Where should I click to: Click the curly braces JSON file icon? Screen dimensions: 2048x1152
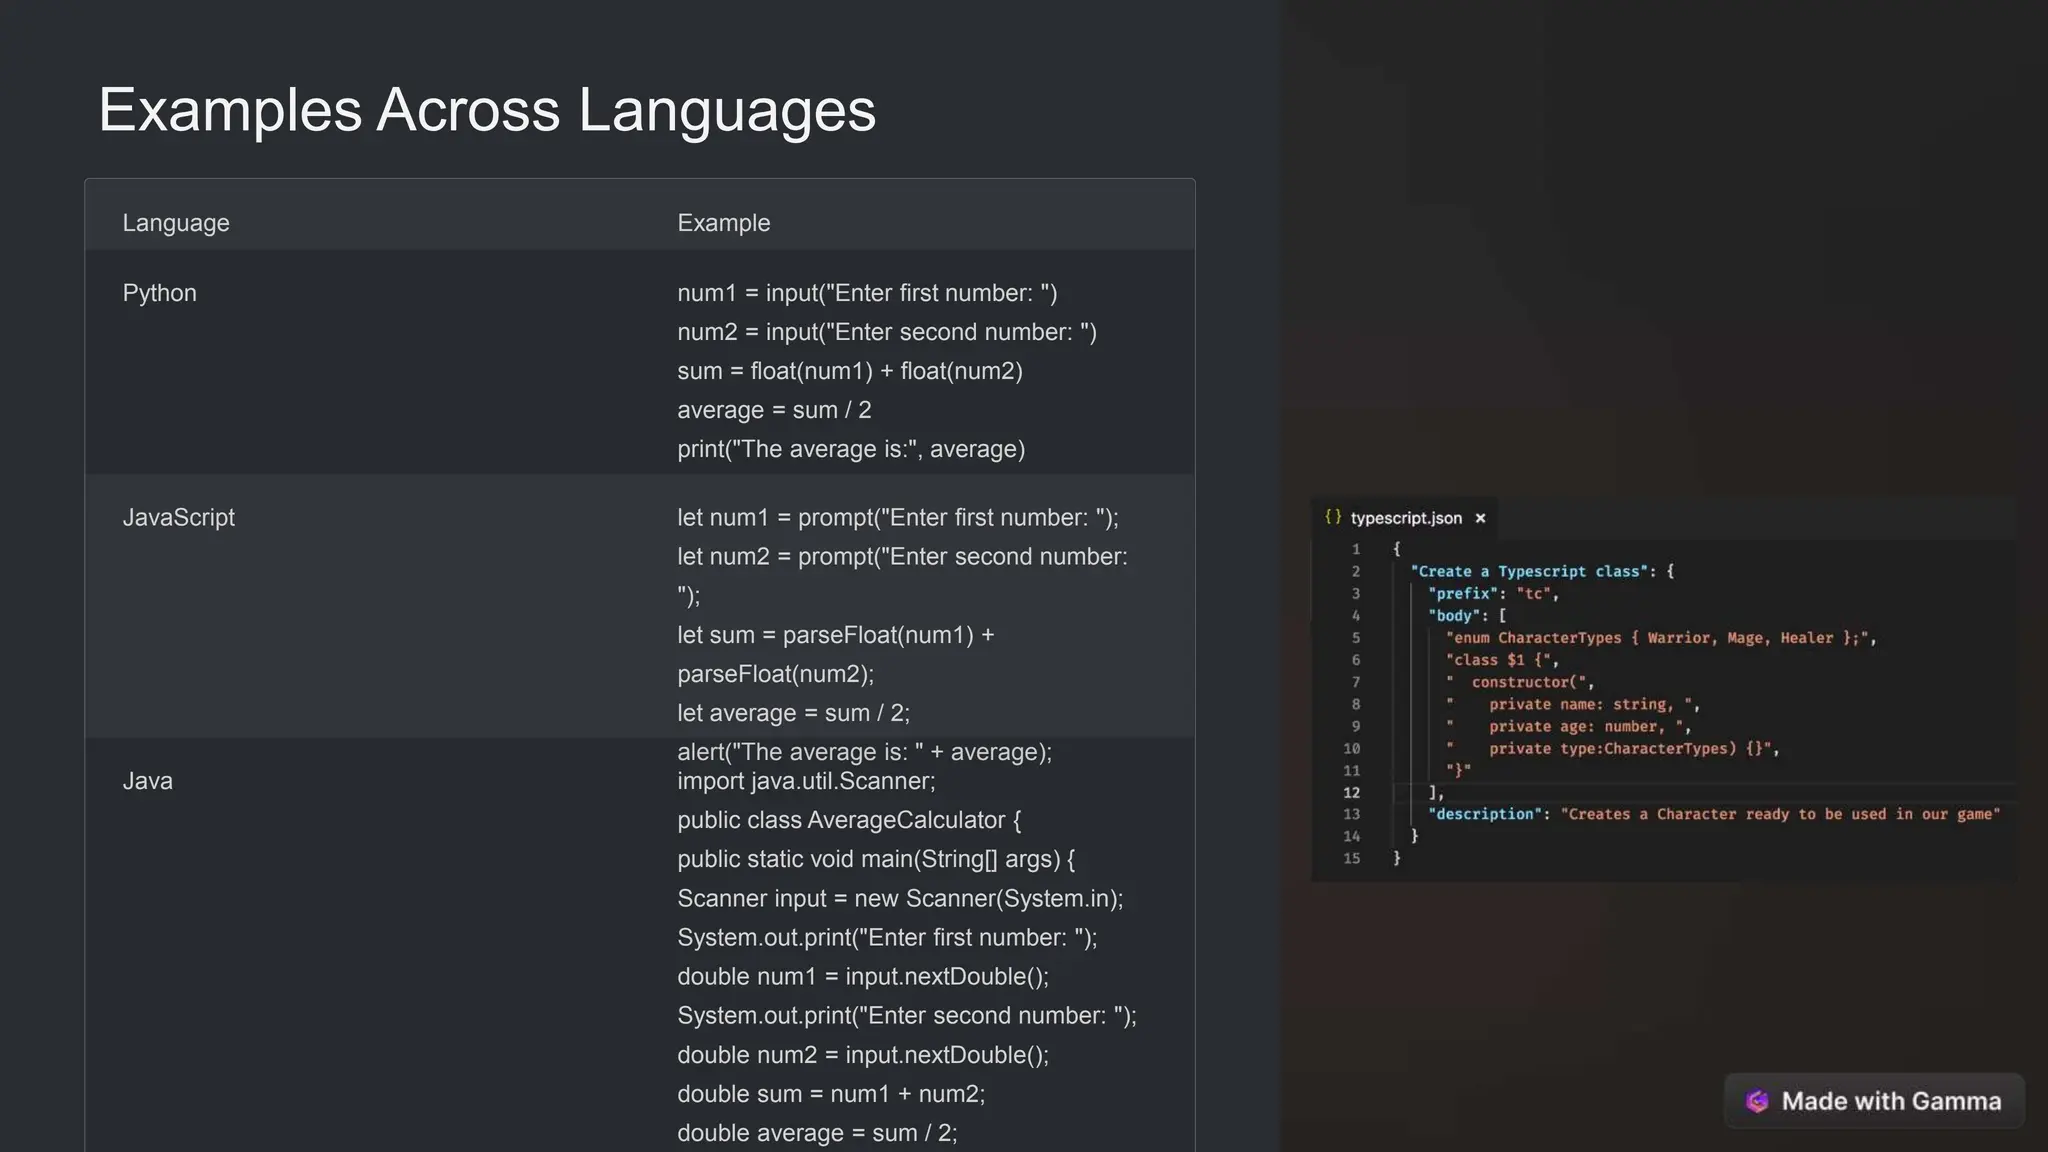point(1332,517)
